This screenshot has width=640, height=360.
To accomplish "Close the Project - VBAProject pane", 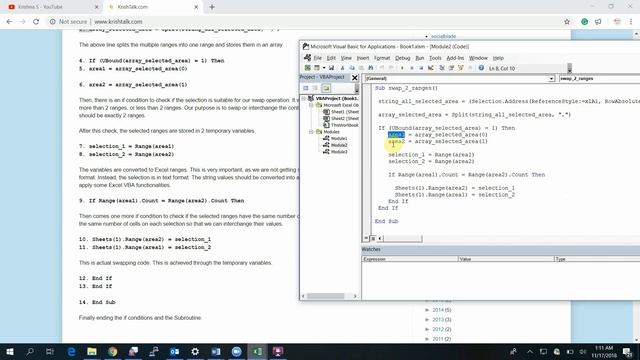I will 354,78.
